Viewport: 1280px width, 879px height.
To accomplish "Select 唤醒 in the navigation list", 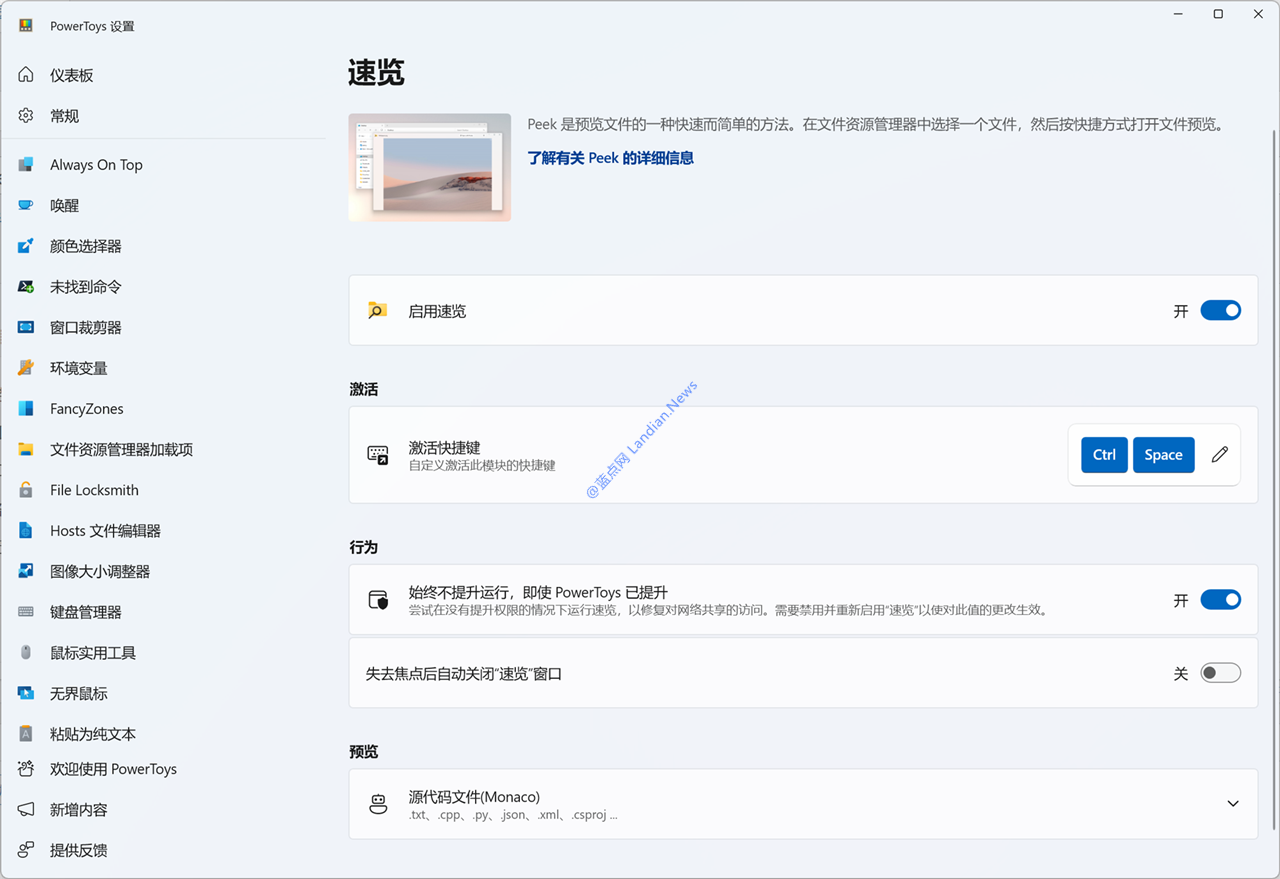I will pyautogui.click(x=64, y=205).
